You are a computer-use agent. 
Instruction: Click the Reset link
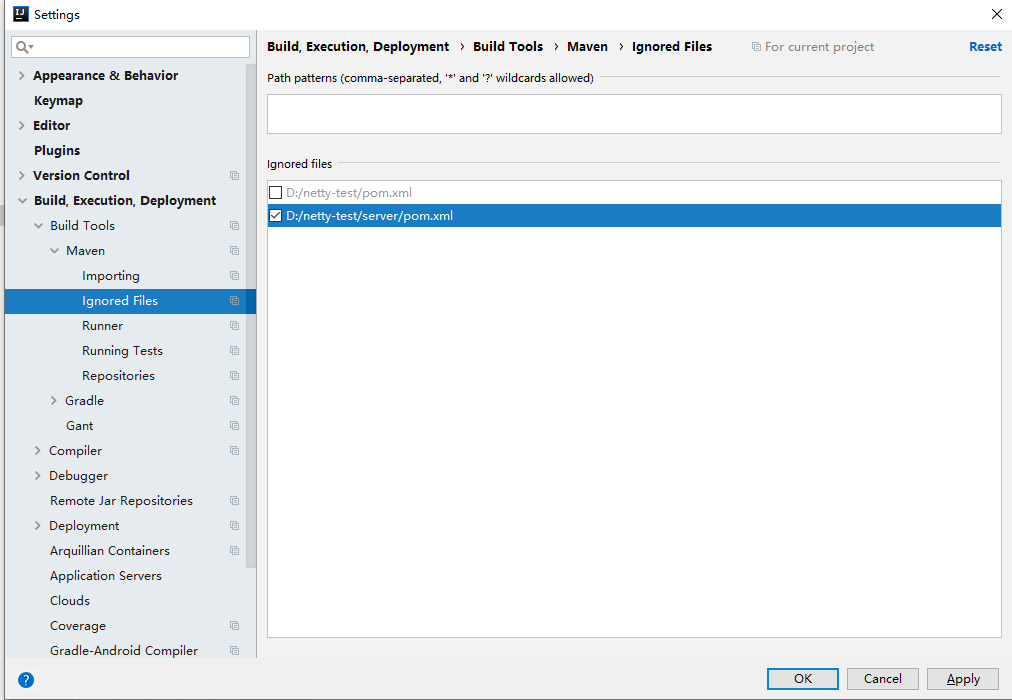pos(985,47)
